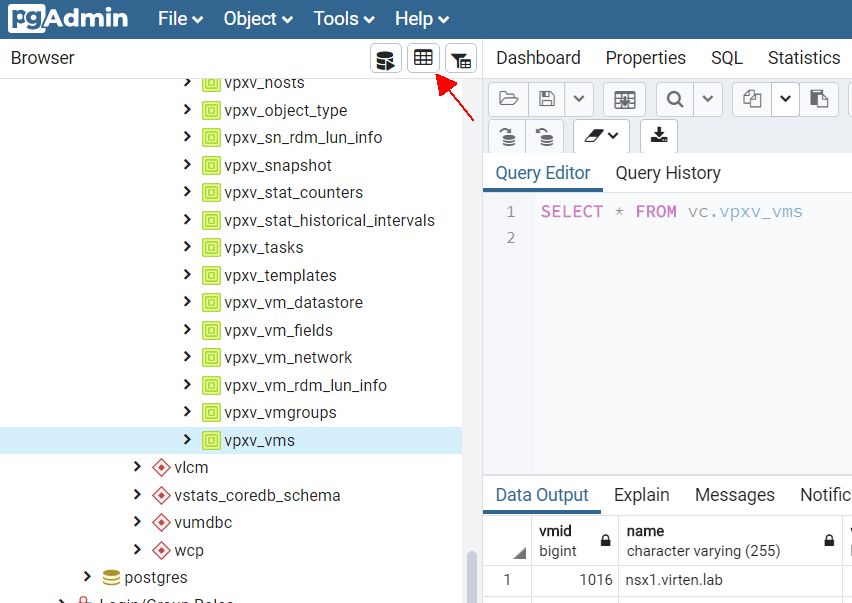Viewport: 852px width, 603px height.
Task: Expand the vpxv_vmgroups node
Action: click(x=187, y=412)
